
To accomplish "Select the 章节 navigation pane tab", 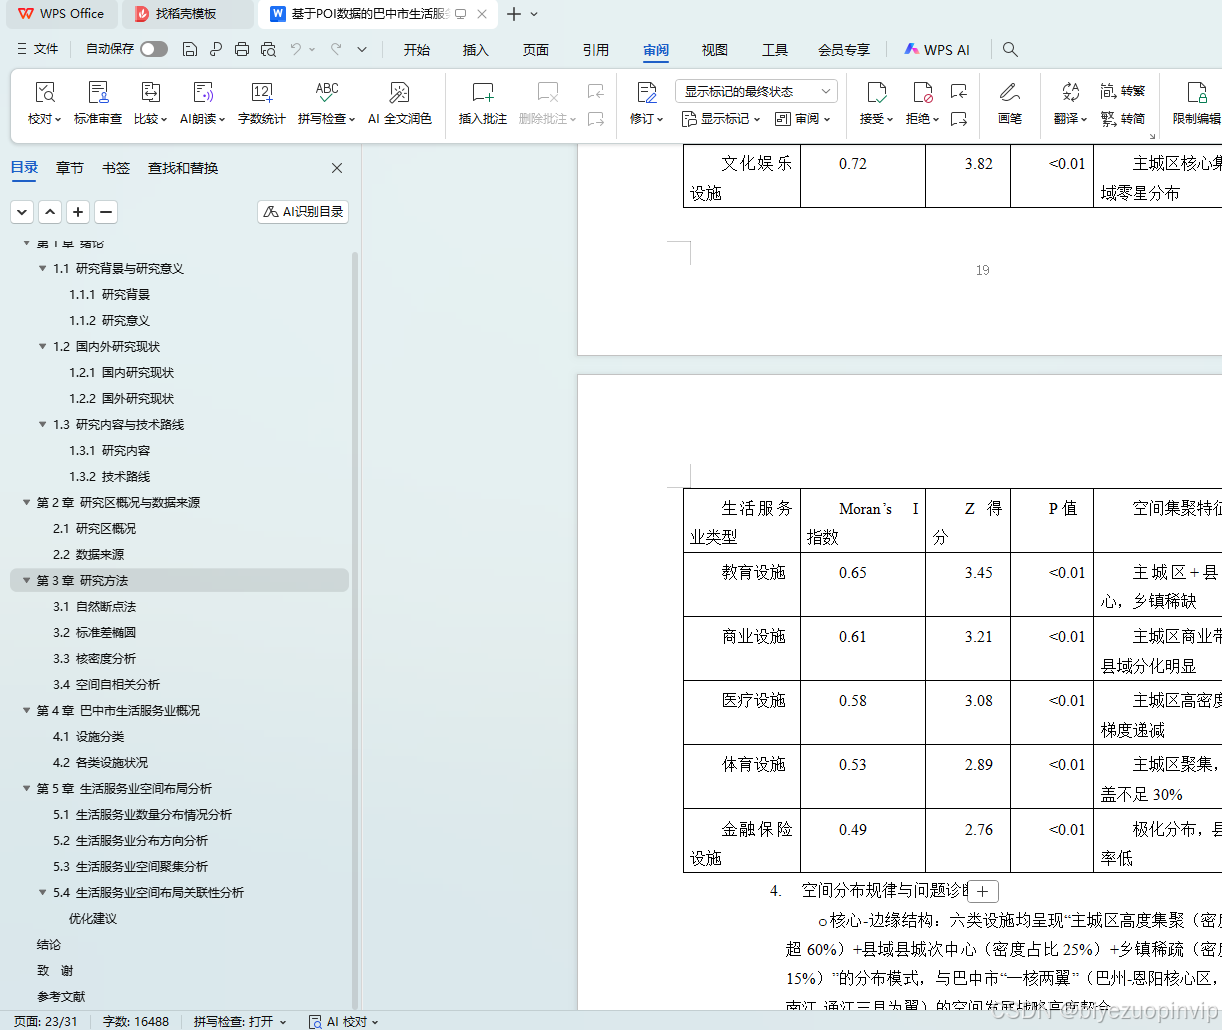I will 70,168.
